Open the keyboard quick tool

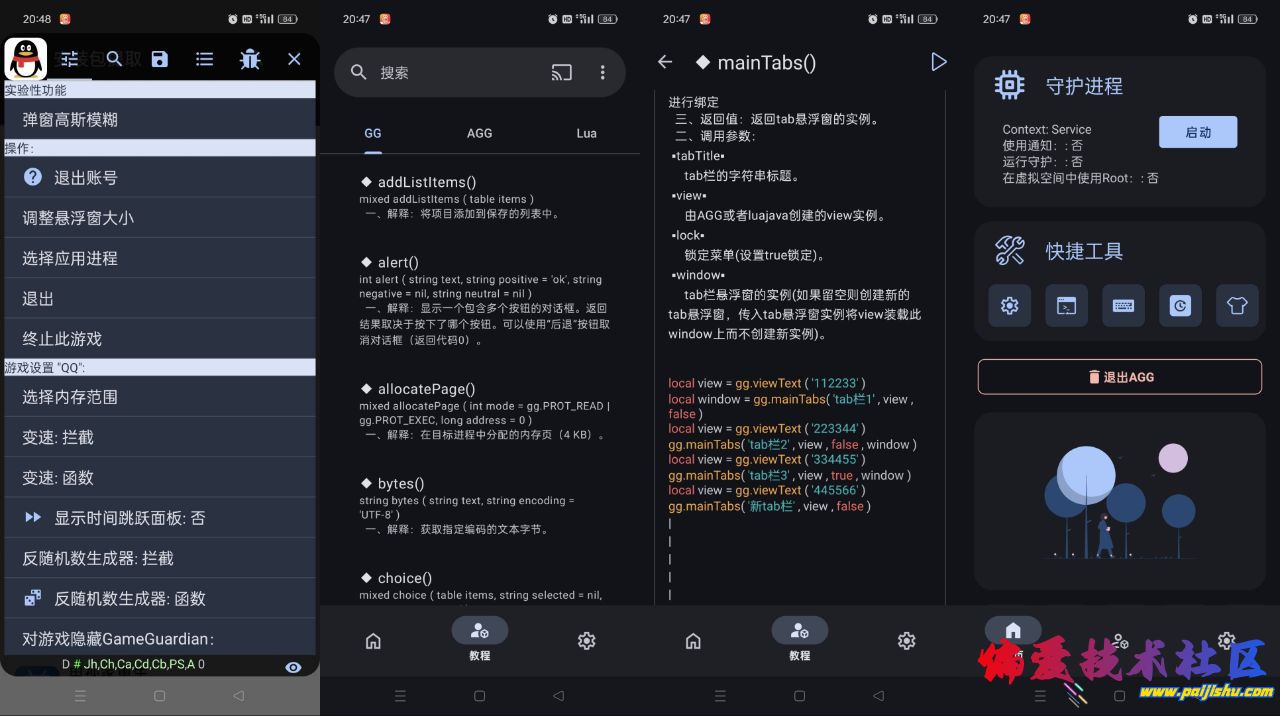1123,306
